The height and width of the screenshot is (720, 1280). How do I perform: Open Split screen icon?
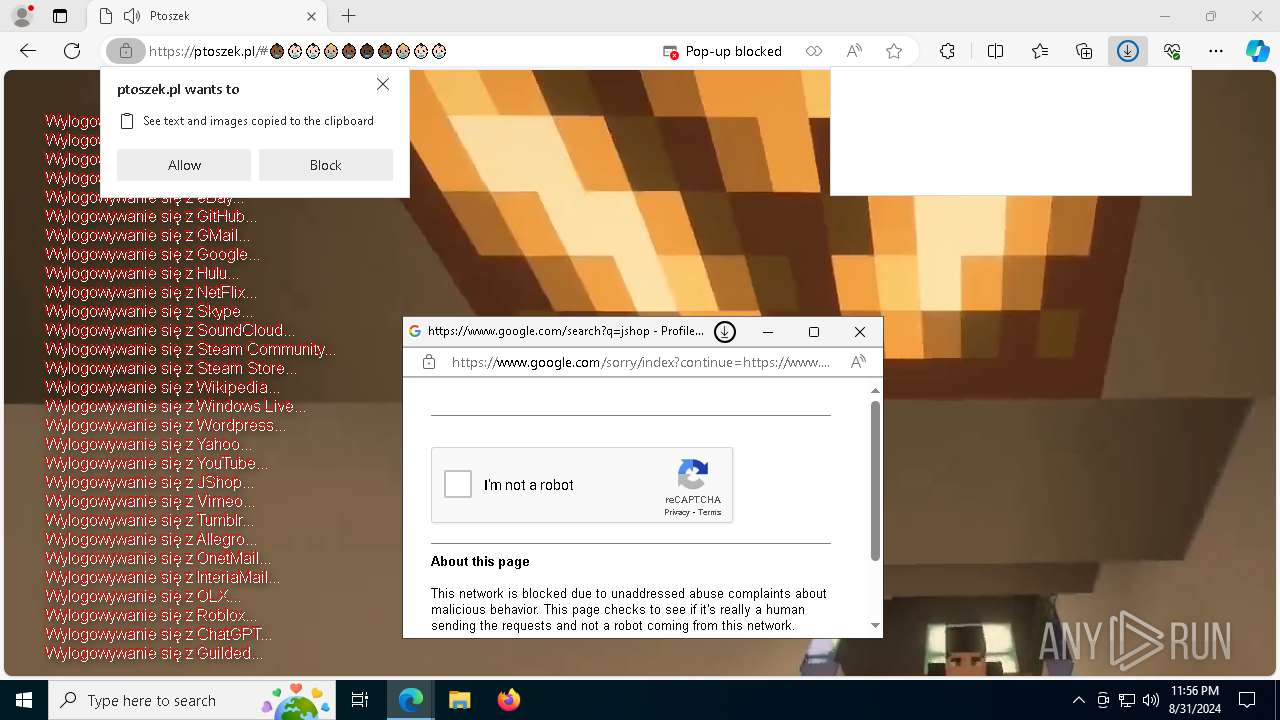pos(995,51)
